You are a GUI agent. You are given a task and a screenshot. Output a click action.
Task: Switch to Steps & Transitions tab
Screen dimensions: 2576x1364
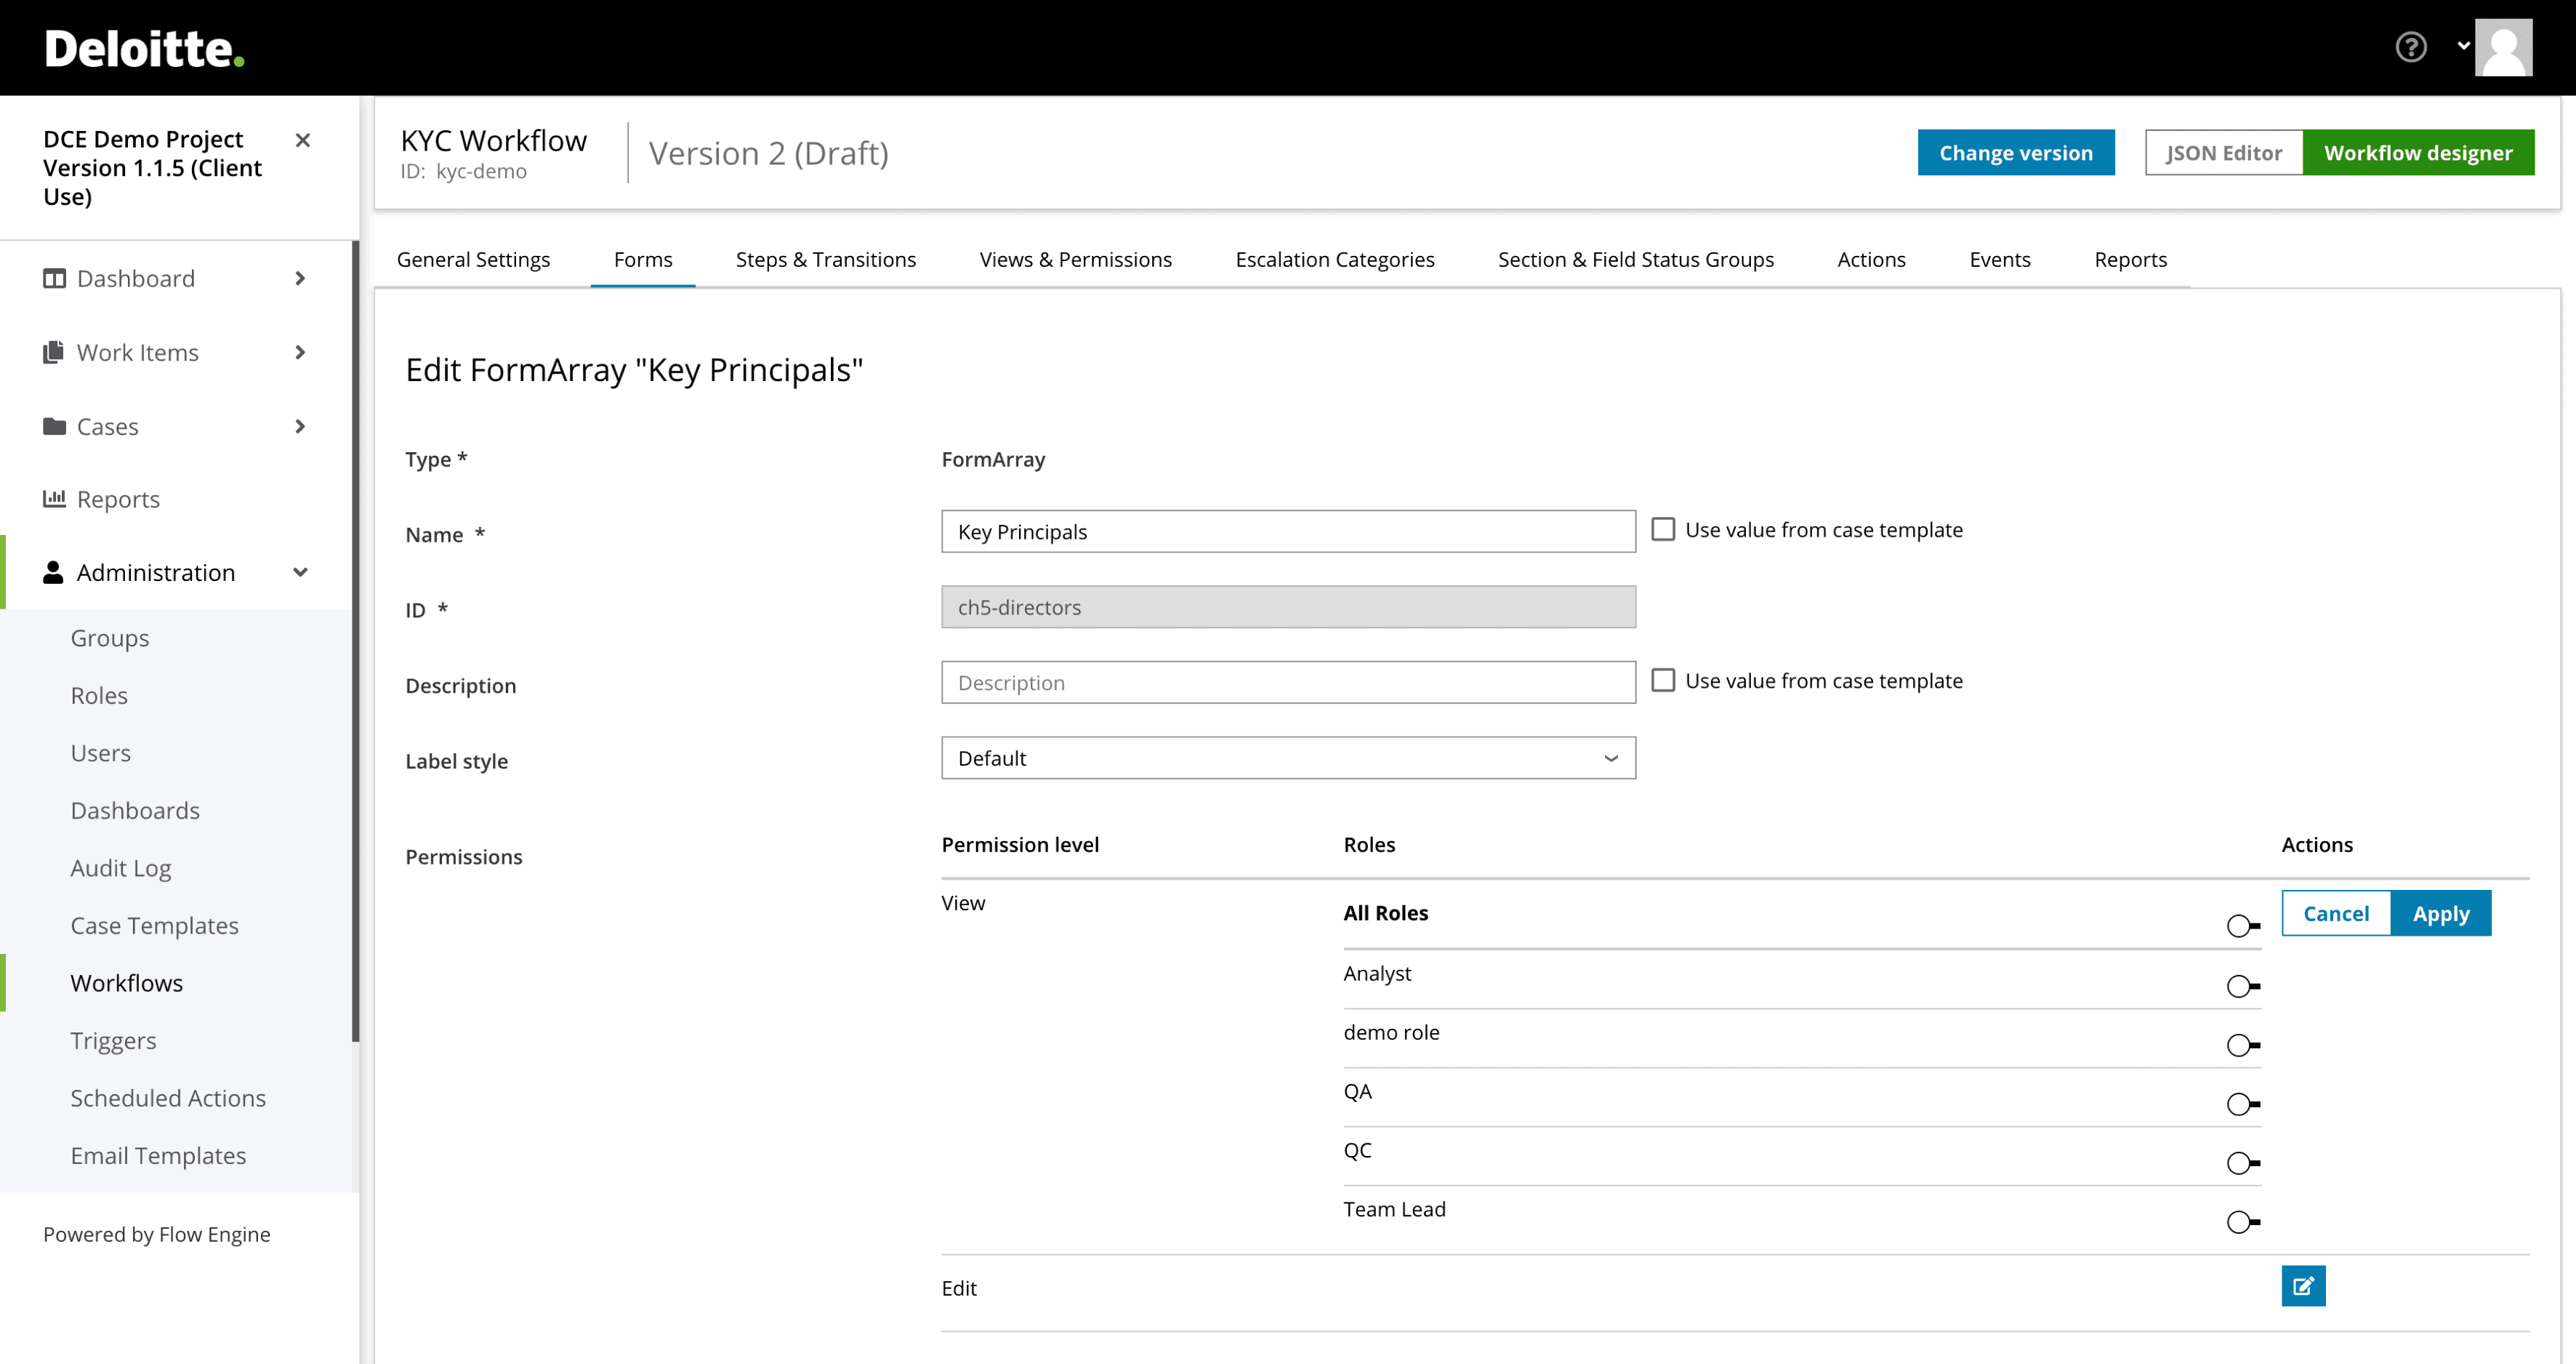click(x=825, y=259)
